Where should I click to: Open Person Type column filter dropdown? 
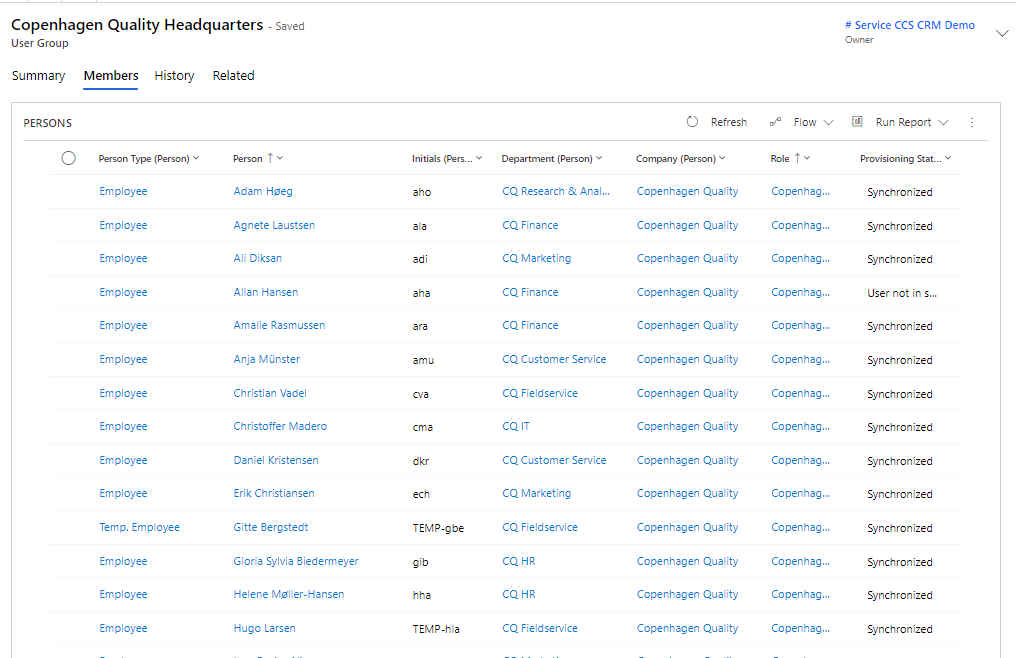196,158
